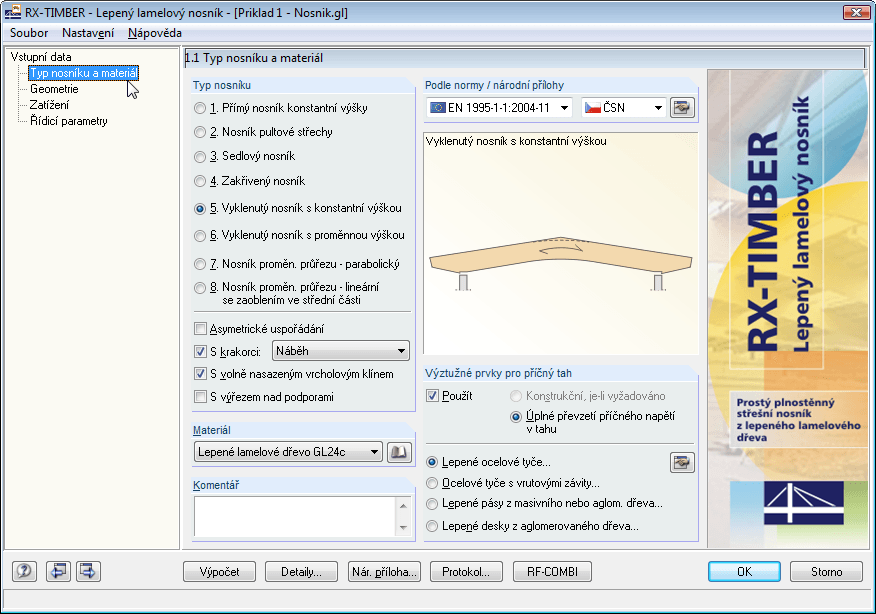This screenshot has width=876, height=614.
Task: Select Ocelové tyče s vrutovými závity option
Action: [432, 483]
